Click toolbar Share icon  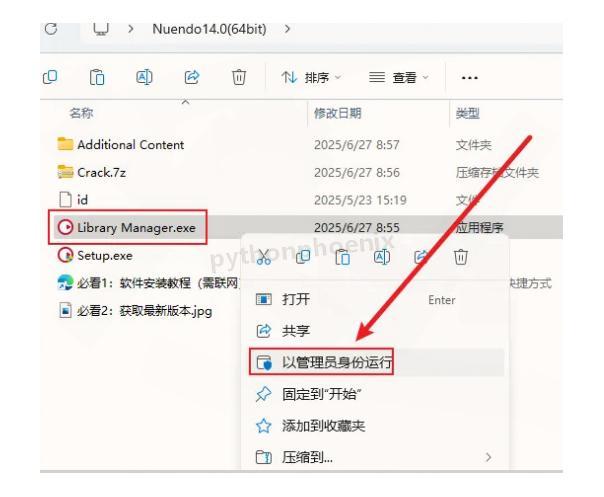coord(192,77)
